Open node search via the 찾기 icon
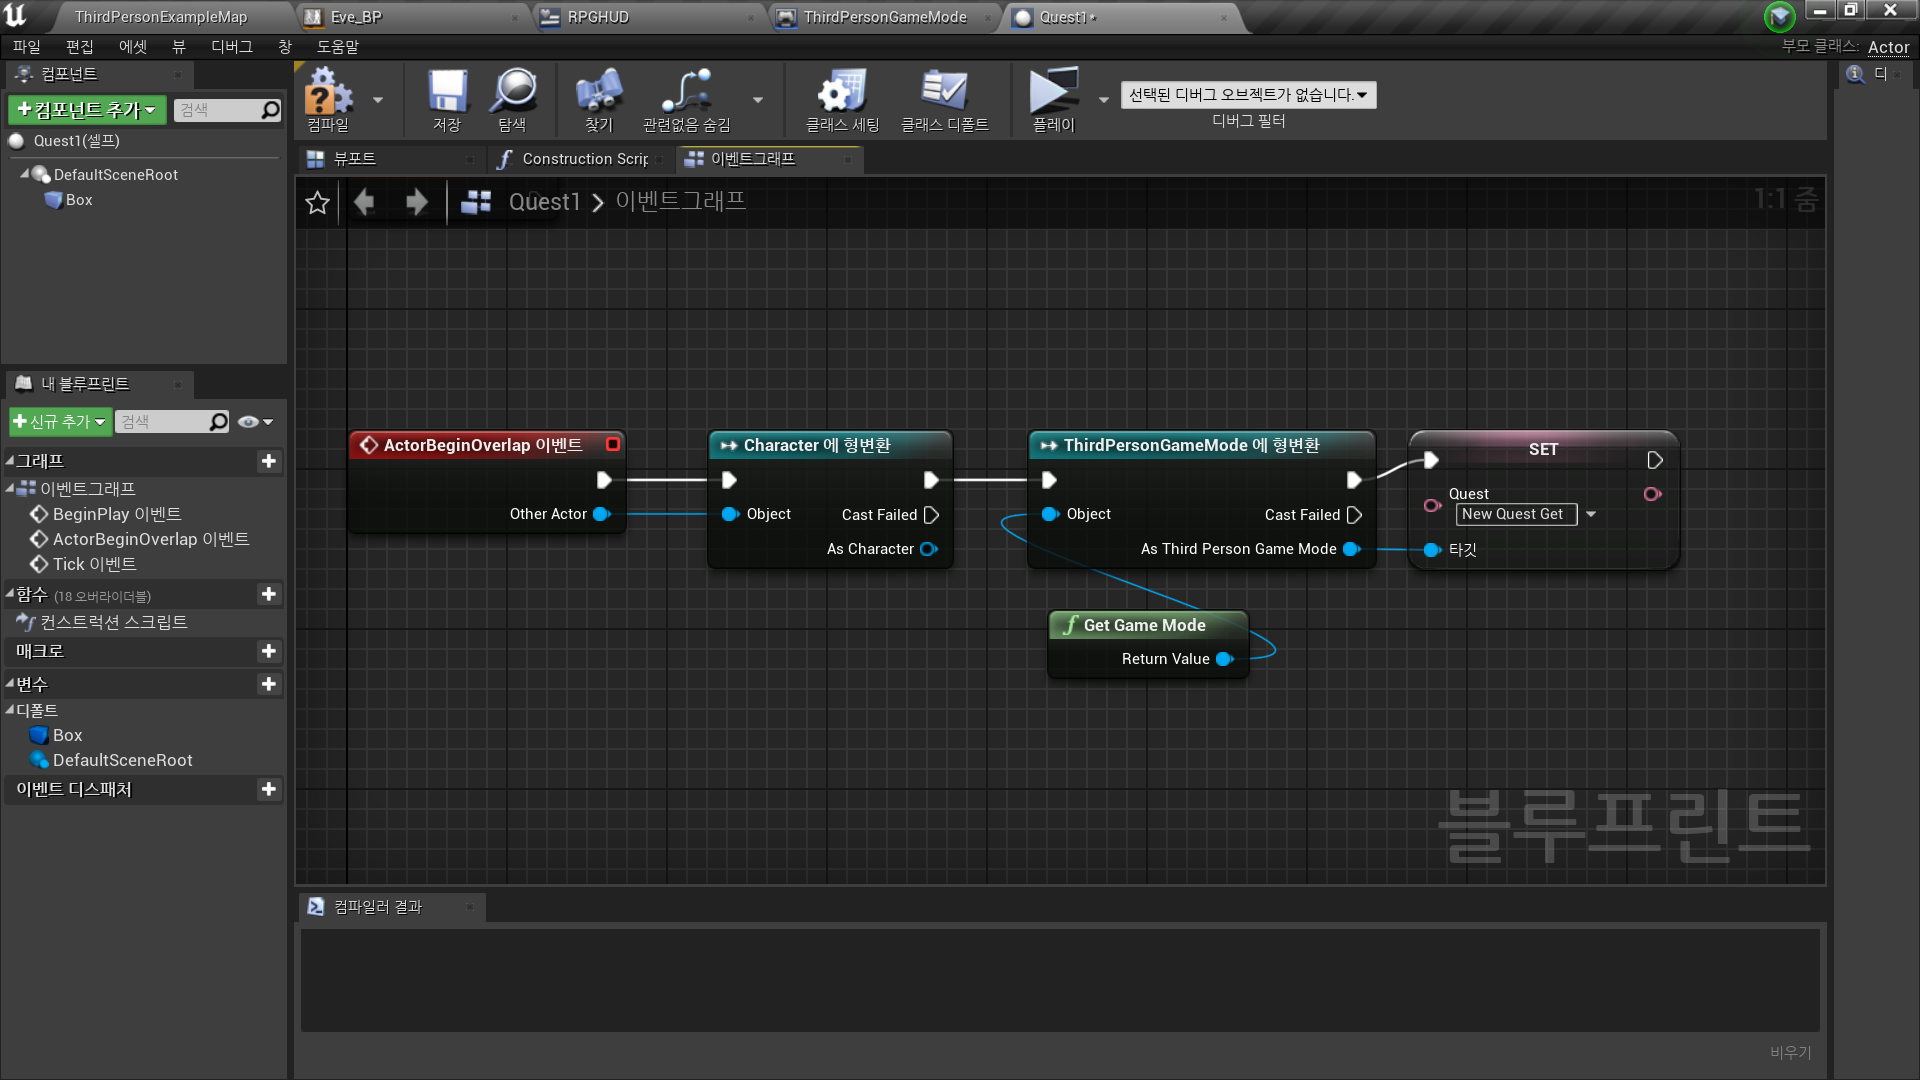 (x=598, y=99)
